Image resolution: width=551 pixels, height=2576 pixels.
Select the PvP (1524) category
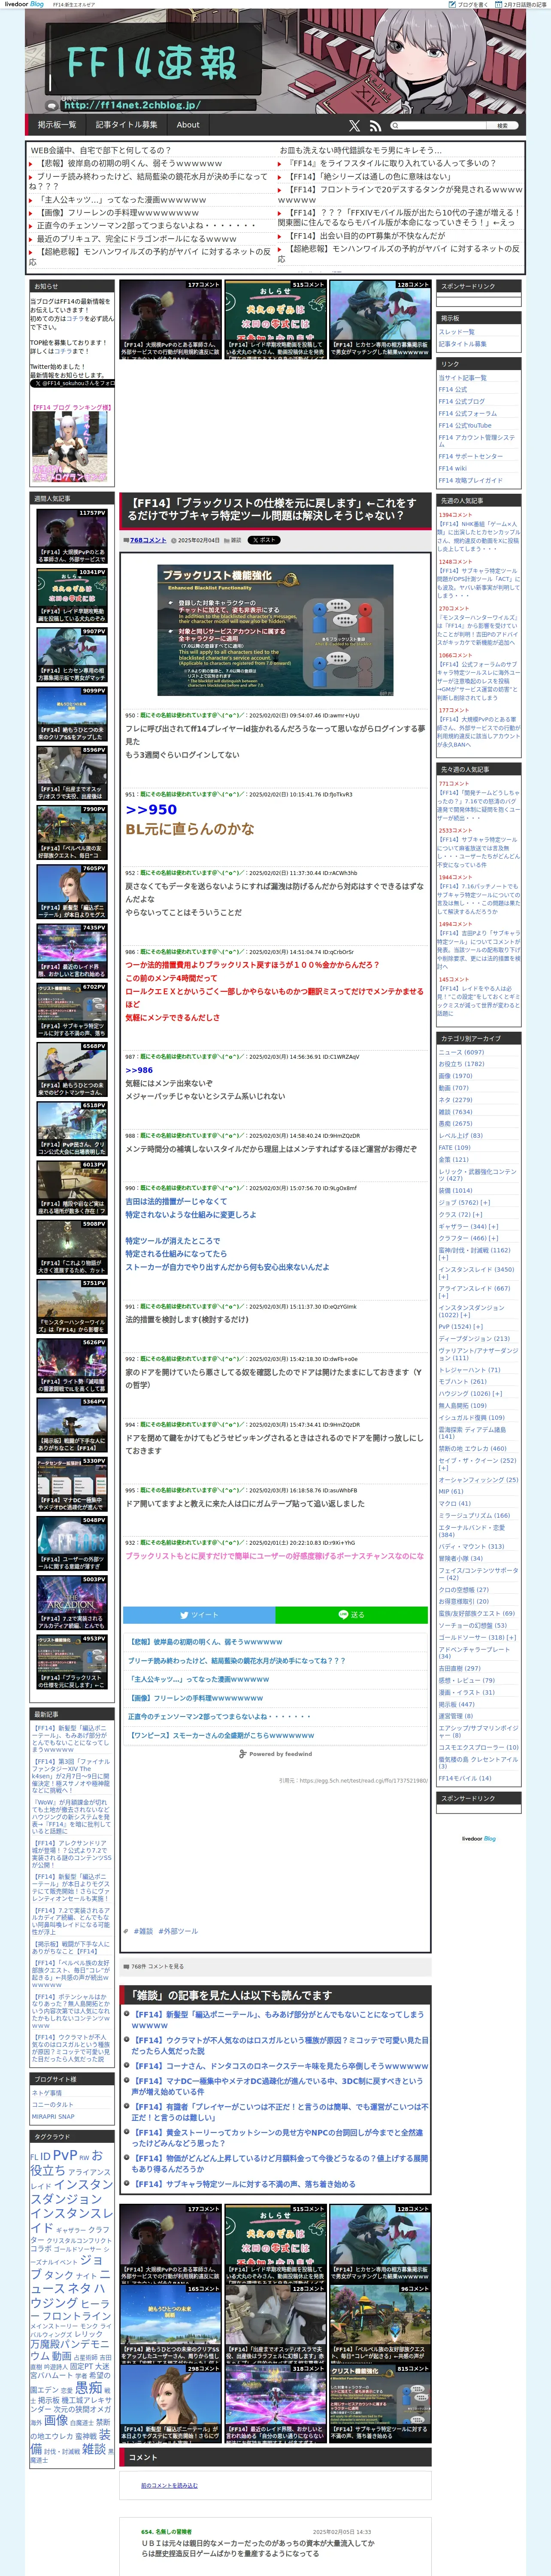[x=460, y=1327]
